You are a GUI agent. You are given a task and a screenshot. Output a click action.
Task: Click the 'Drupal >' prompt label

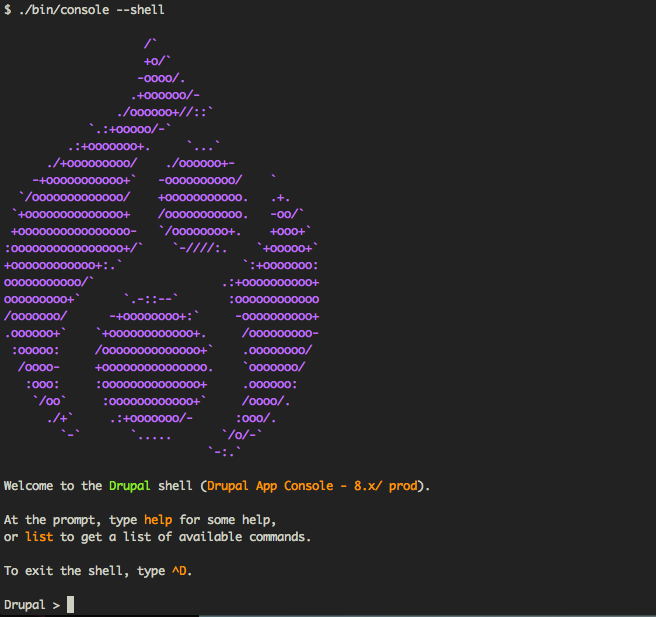[x=32, y=605]
